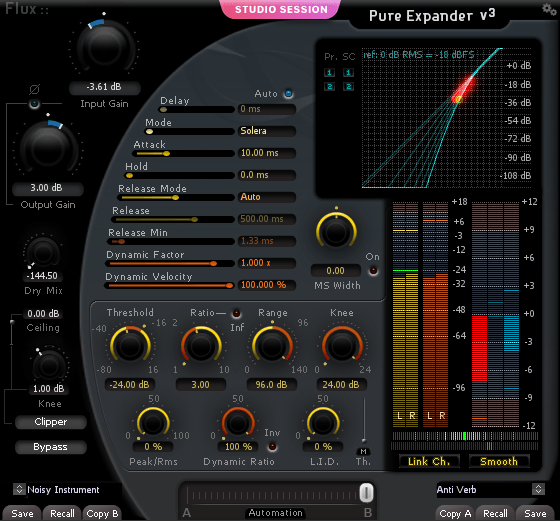Click the Th. vertical slider

pyautogui.click(x=364, y=421)
